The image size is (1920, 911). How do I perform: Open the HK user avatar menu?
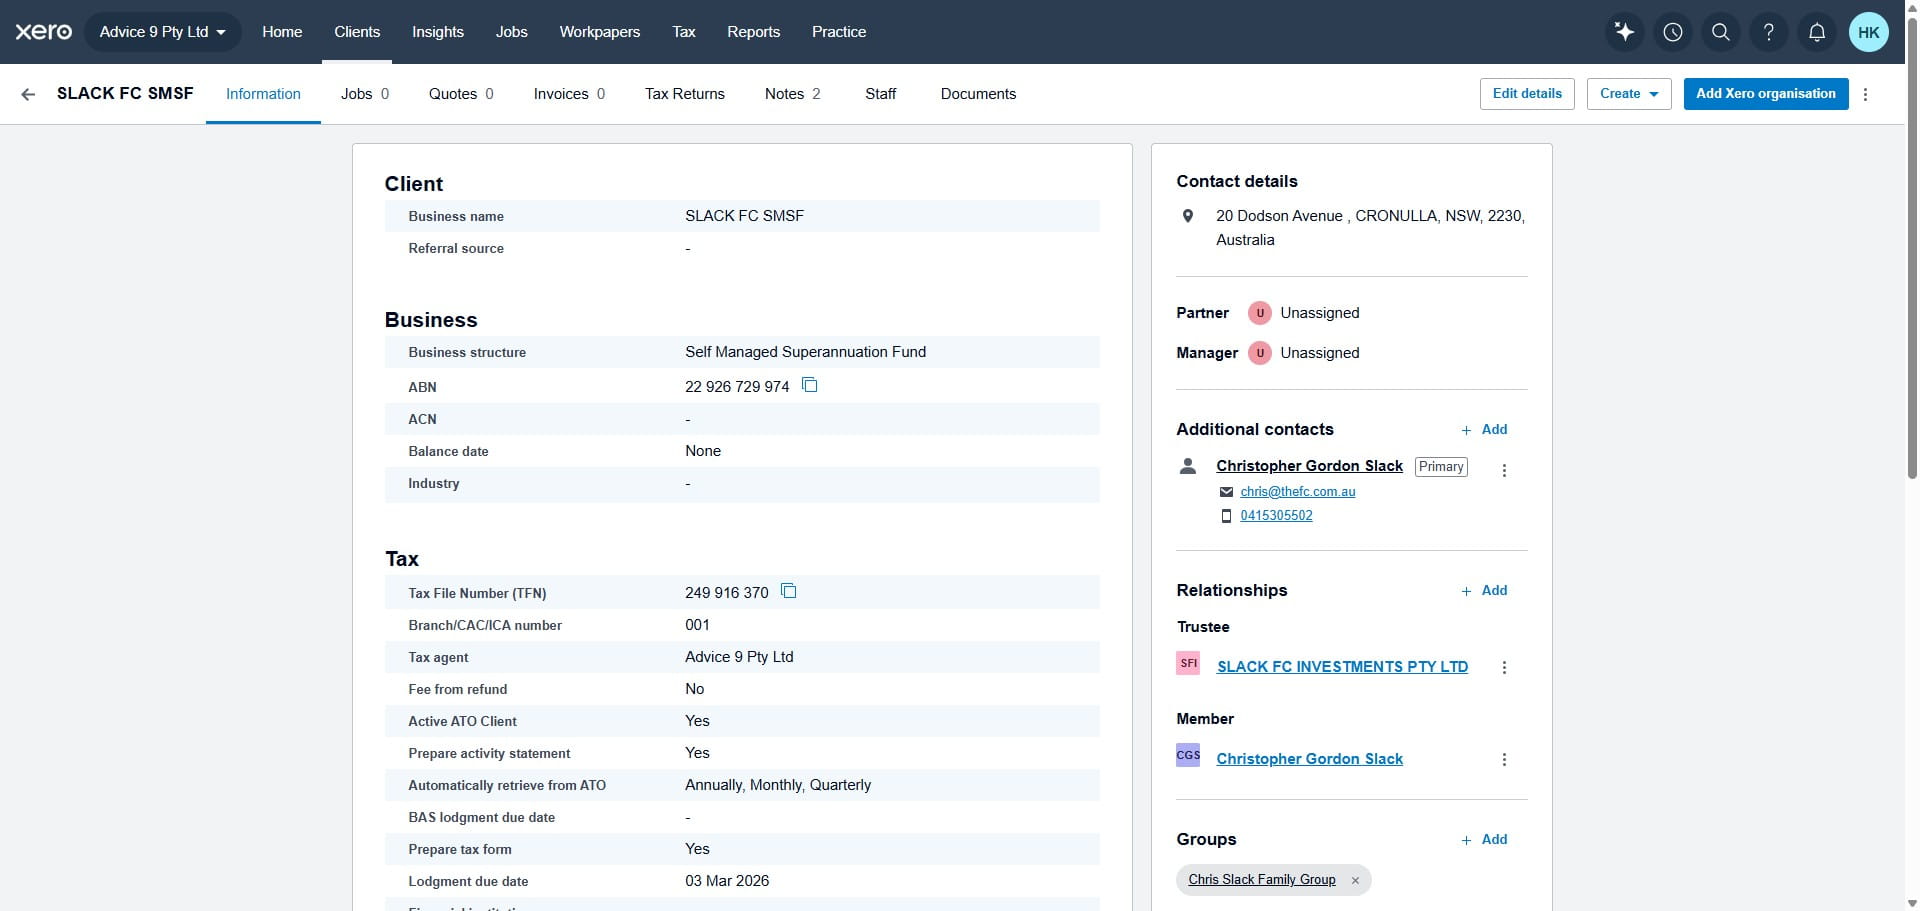click(x=1869, y=32)
